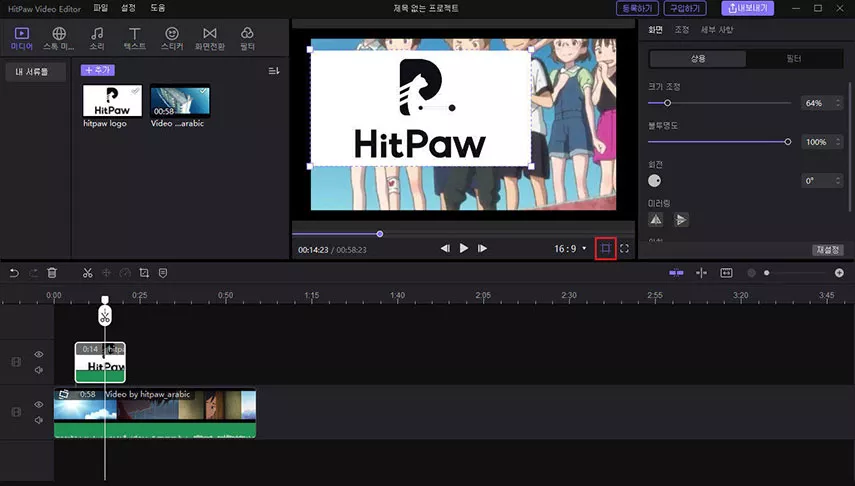The height and width of the screenshot is (486, 855).
Task: Click the timeline zoom slider
Action: [796, 273]
